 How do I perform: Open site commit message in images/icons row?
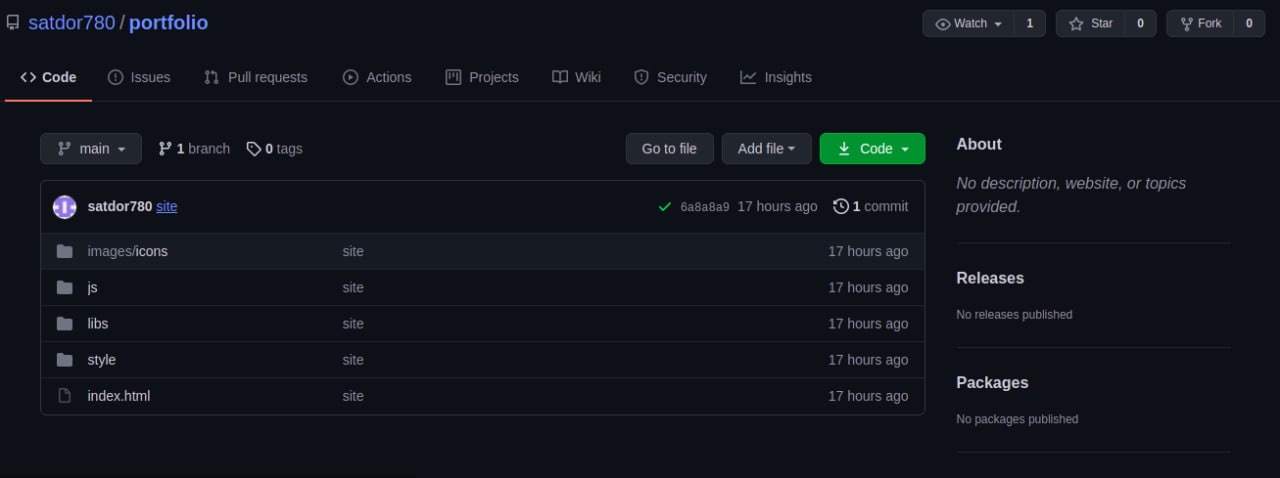pyautogui.click(x=353, y=251)
